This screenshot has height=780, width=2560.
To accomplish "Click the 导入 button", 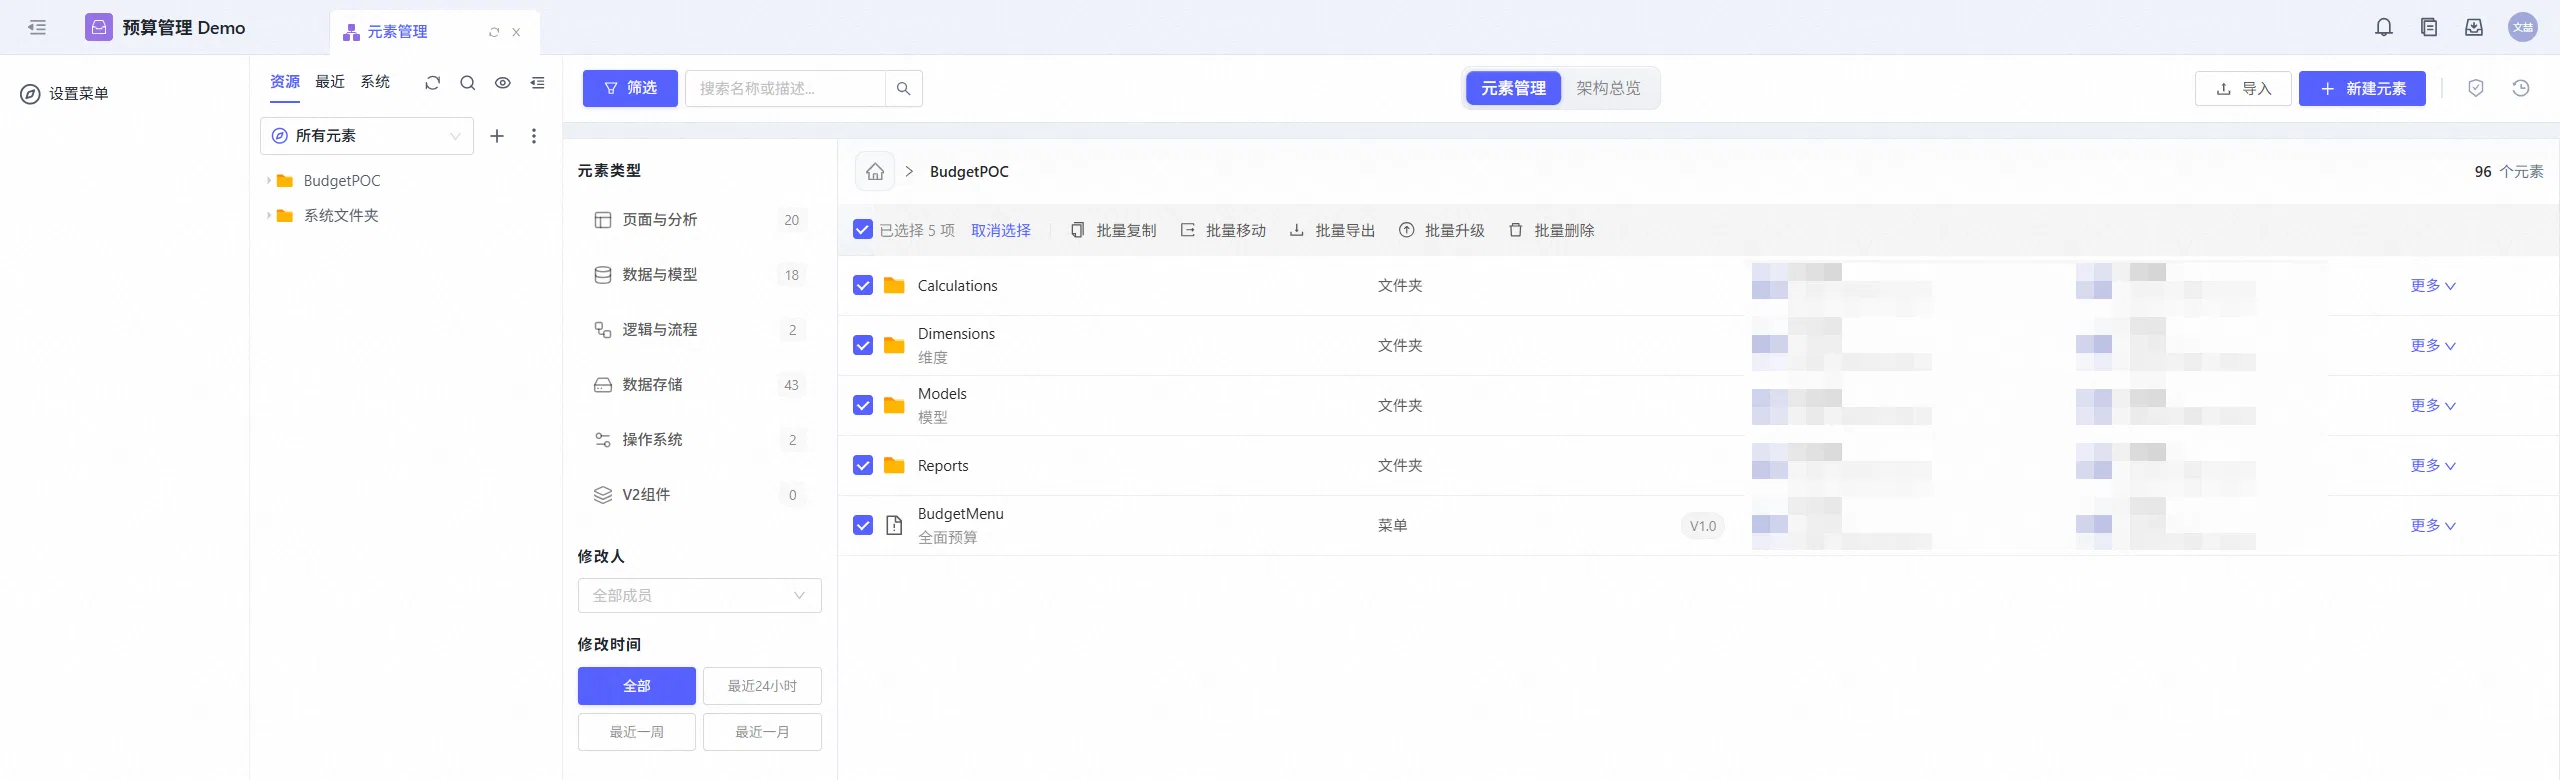I will click(2243, 89).
